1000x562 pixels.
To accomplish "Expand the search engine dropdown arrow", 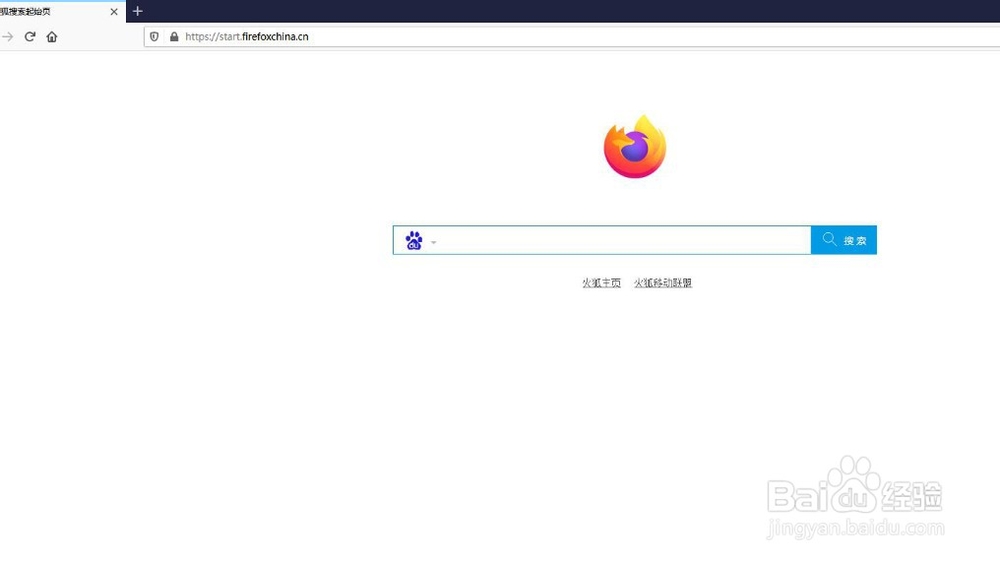I will point(434,242).
